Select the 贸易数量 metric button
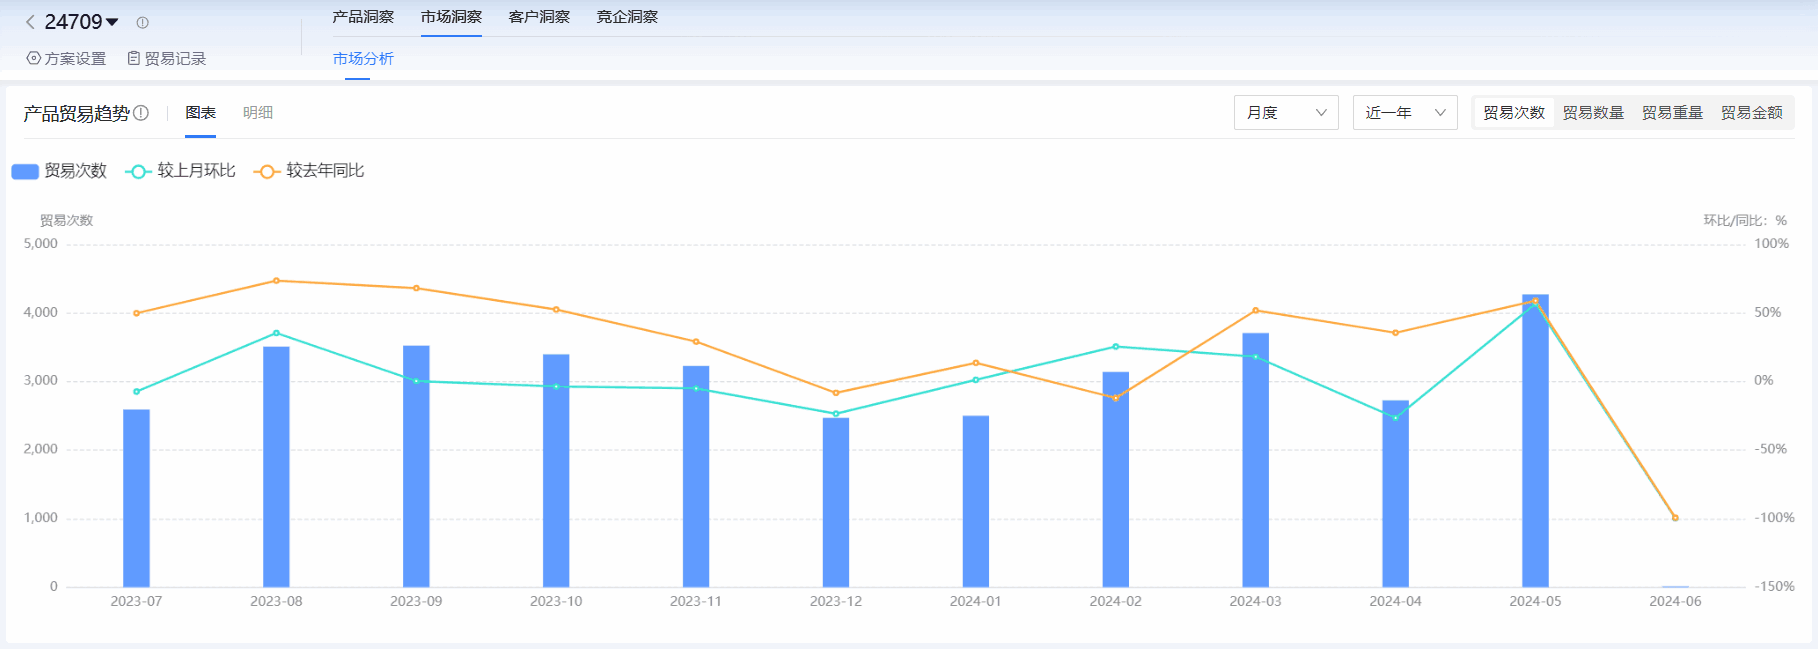 point(1593,113)
